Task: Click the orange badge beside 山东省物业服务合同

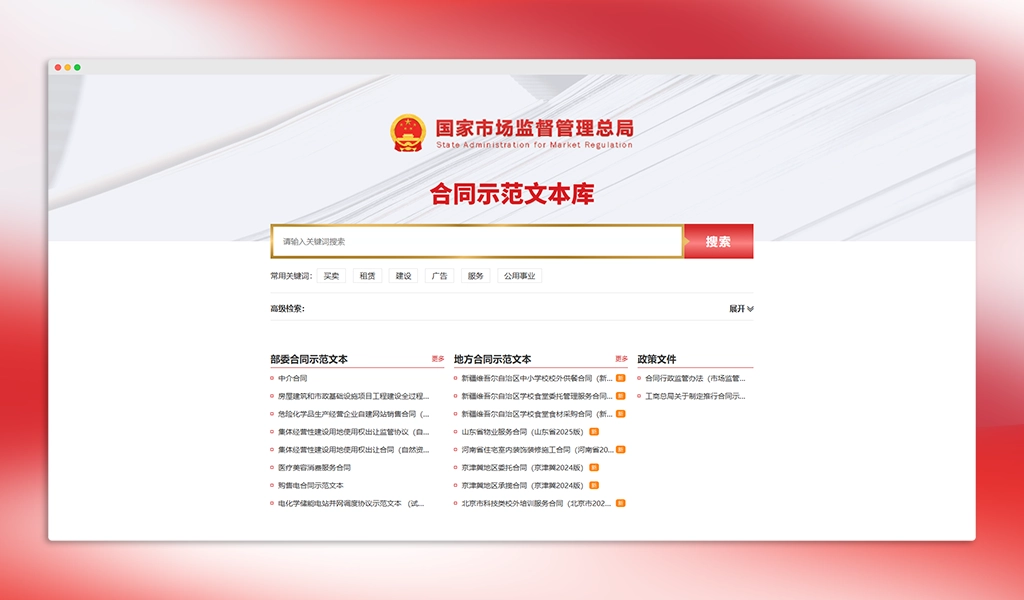Action: tap(594, 432)
